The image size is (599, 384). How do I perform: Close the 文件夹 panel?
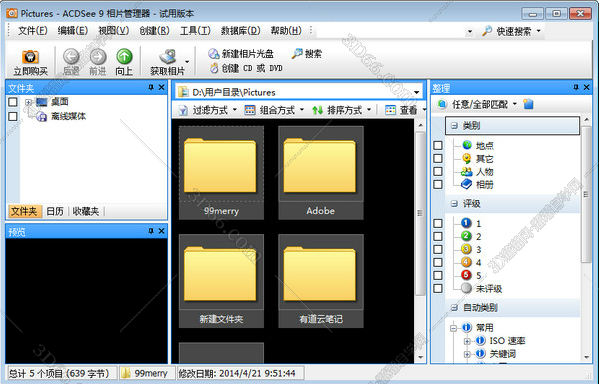(x=162, y=87)
